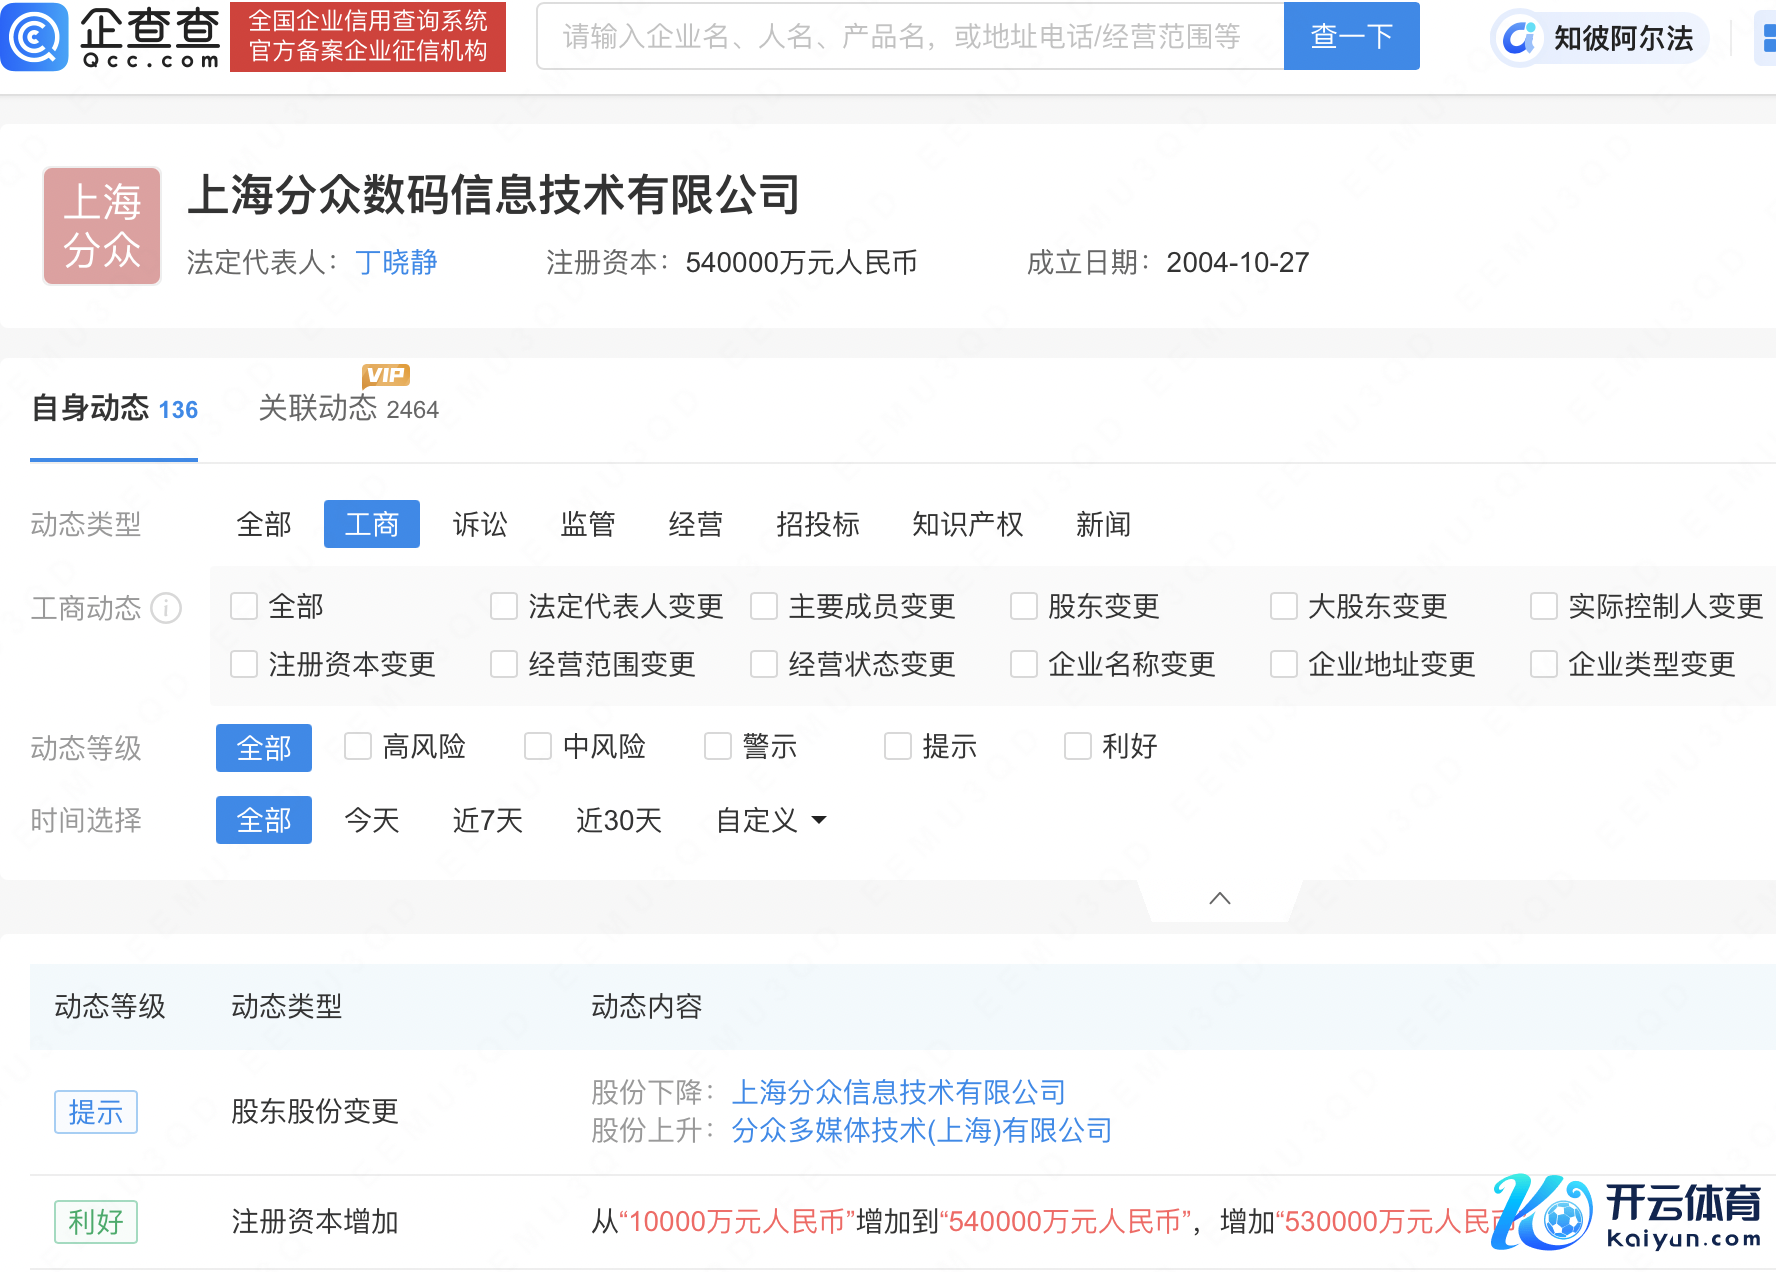Toggle the 股东变更 checkbox

coord(1024,606)
